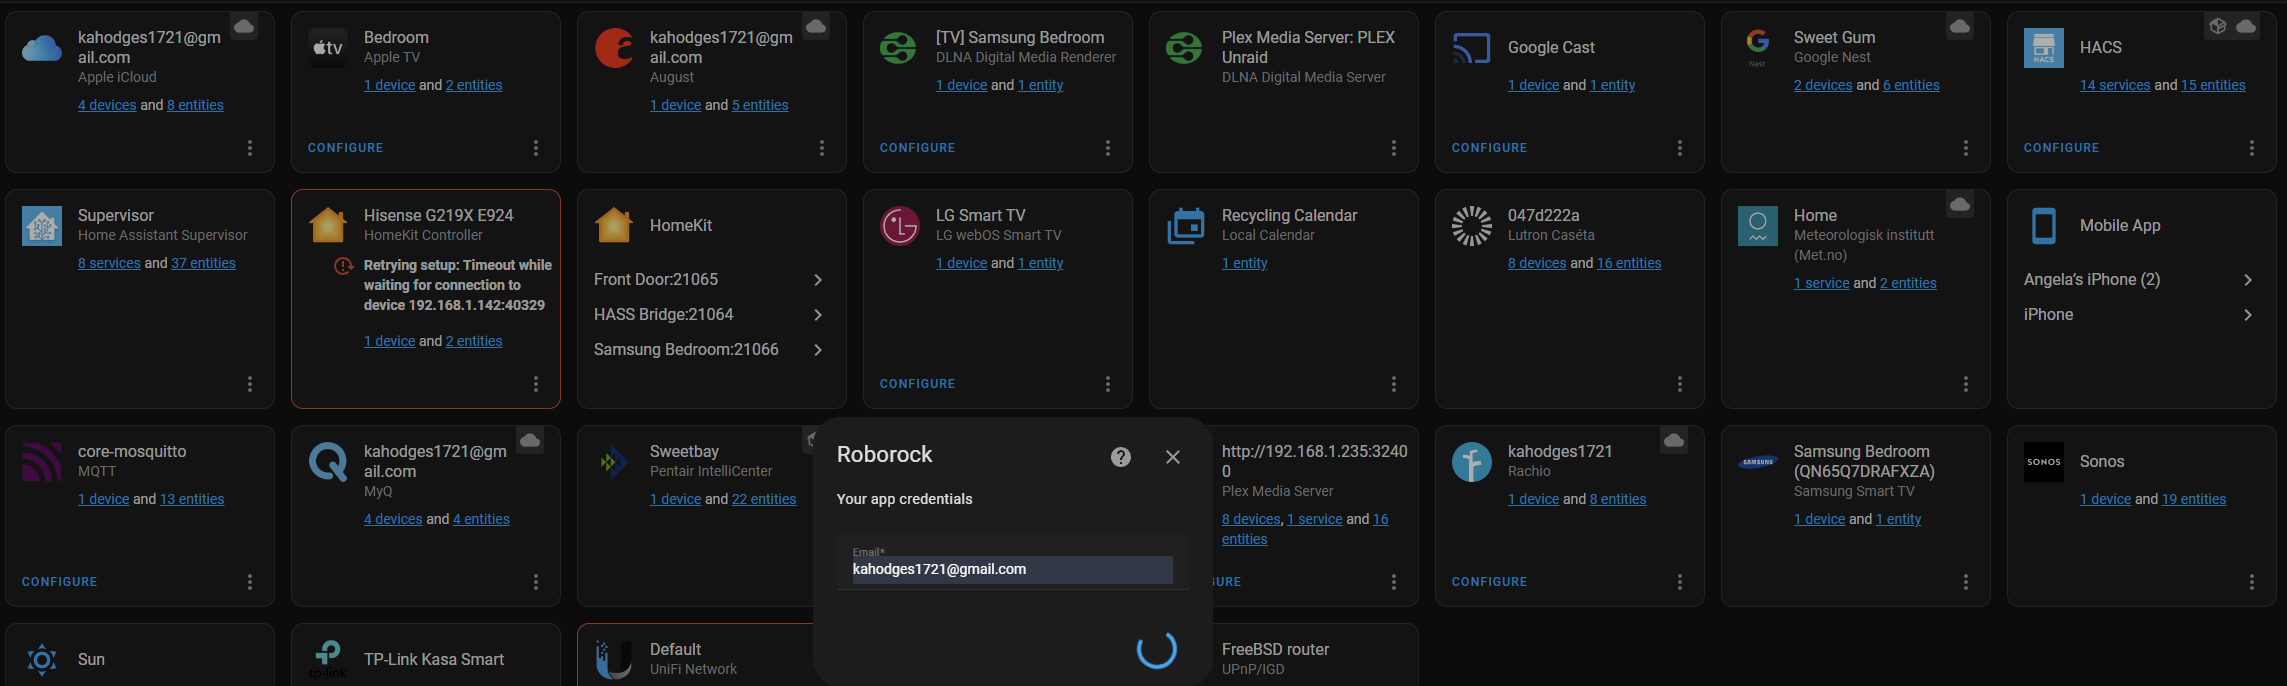
Task: Click the August integration logo
Action: coord(614,47)
